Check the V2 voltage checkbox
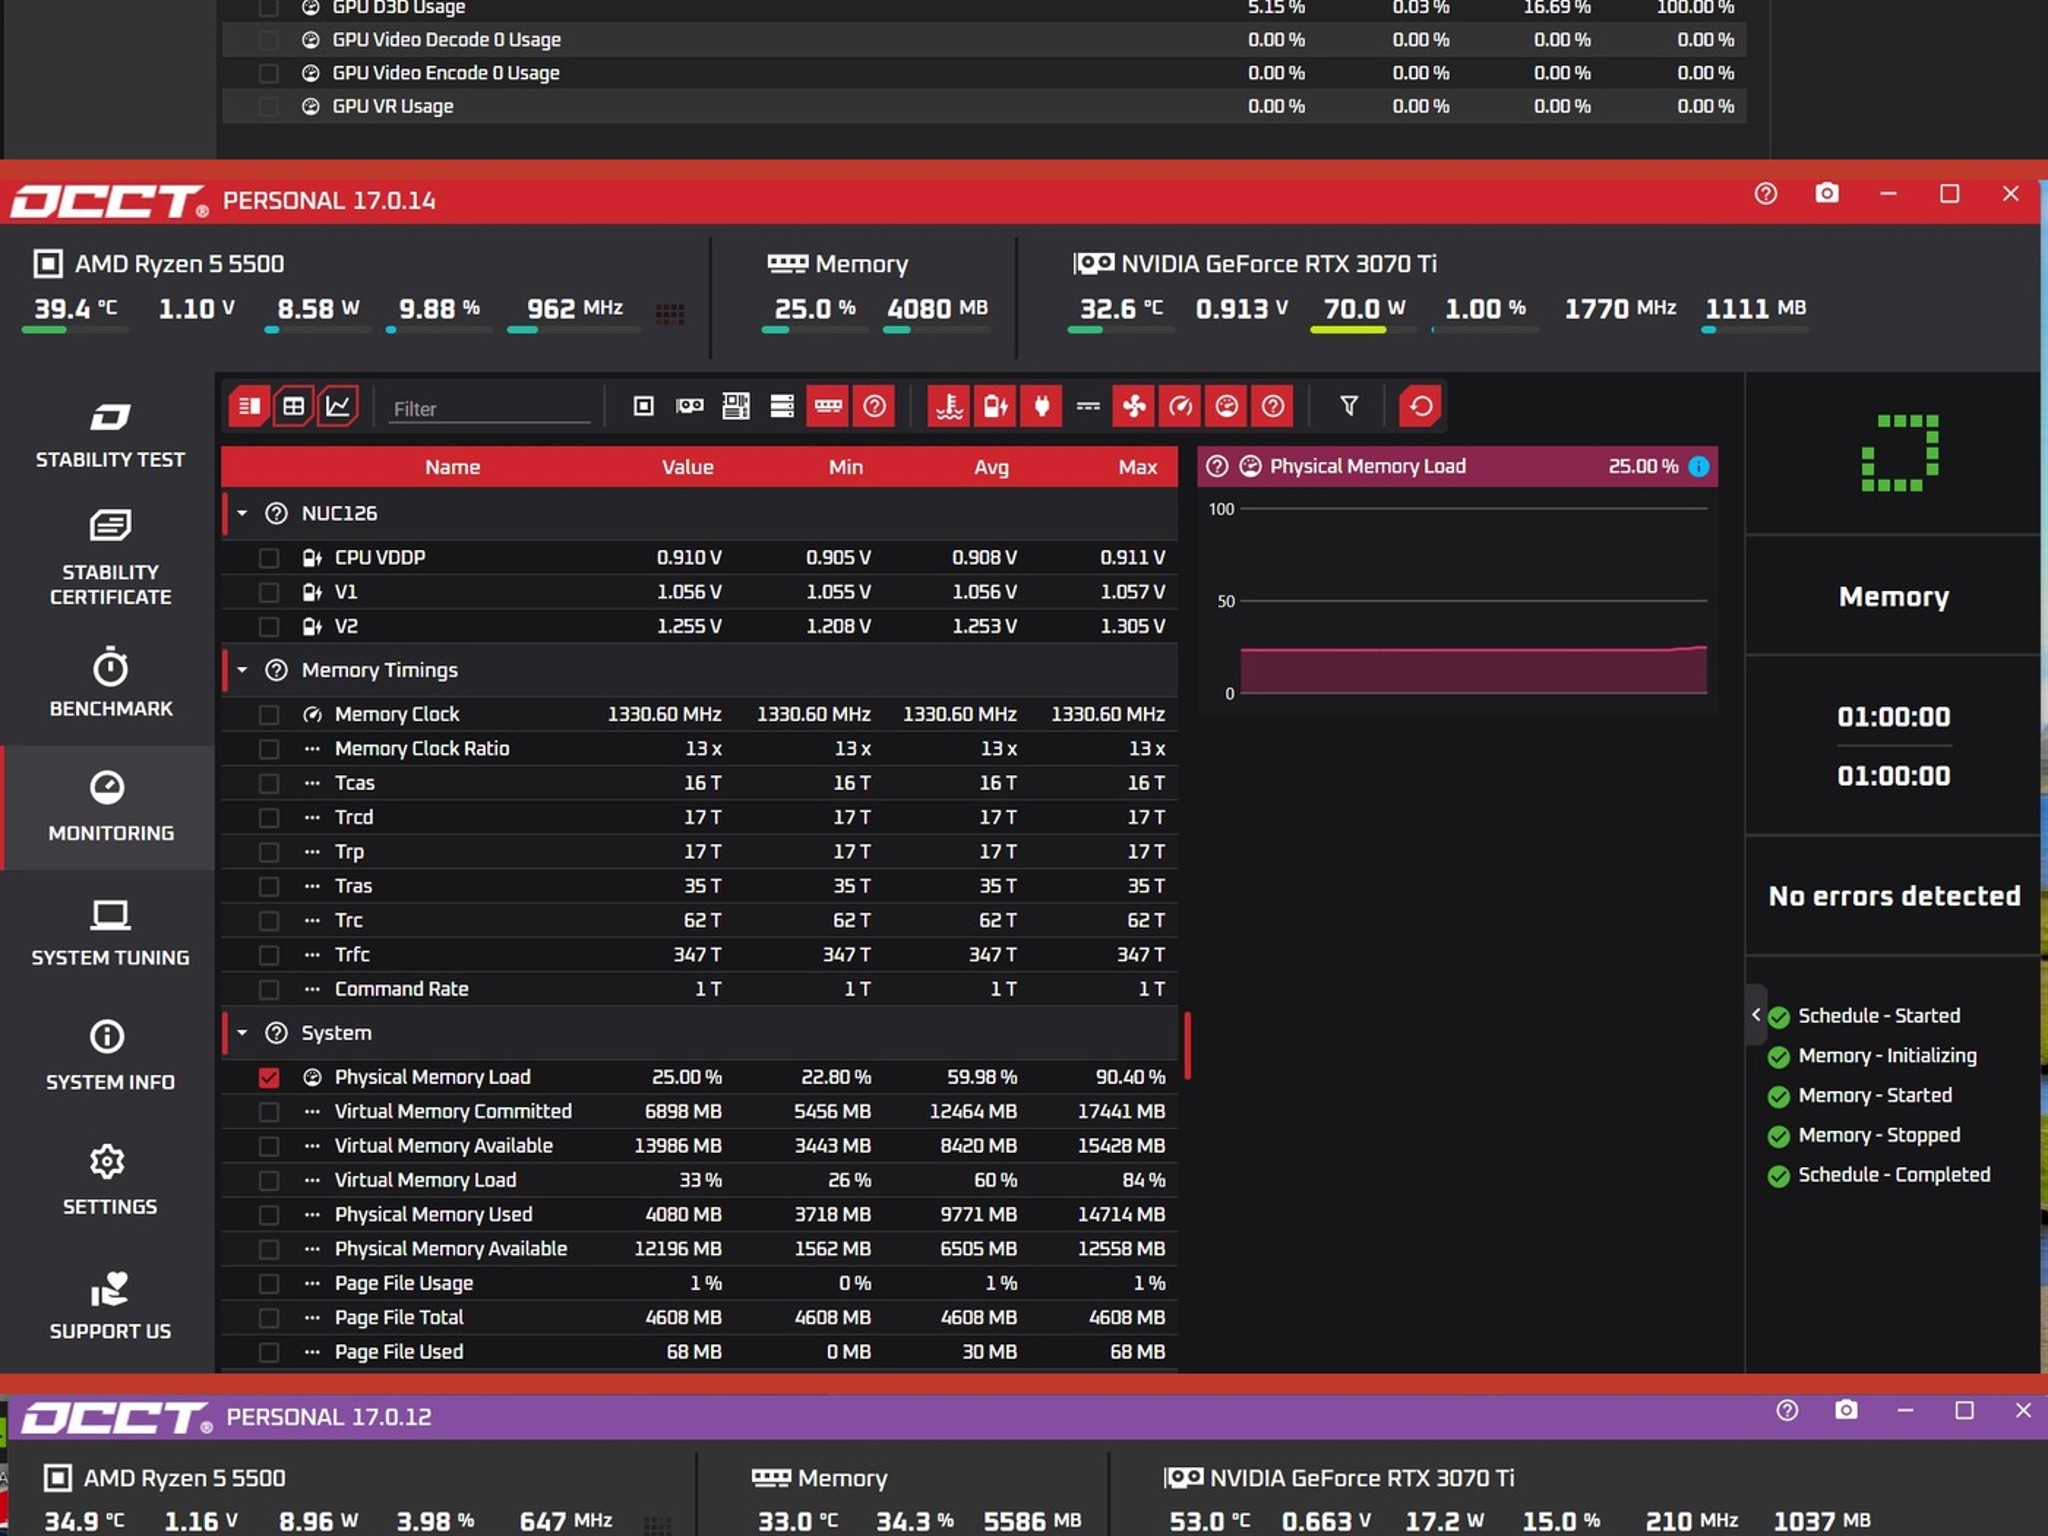2048x1536 pixels. click(269, 627)
